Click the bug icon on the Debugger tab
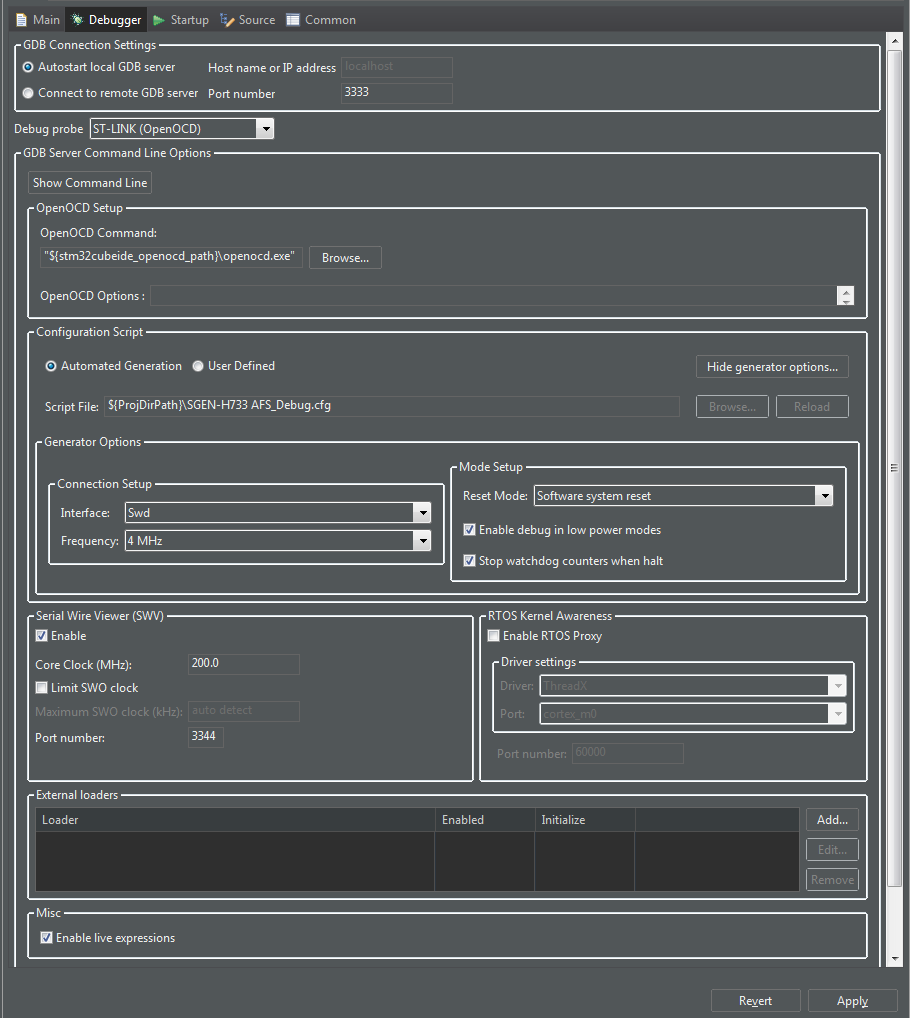The width and height of the screenshot is (910, 1018). pos(75,19)
